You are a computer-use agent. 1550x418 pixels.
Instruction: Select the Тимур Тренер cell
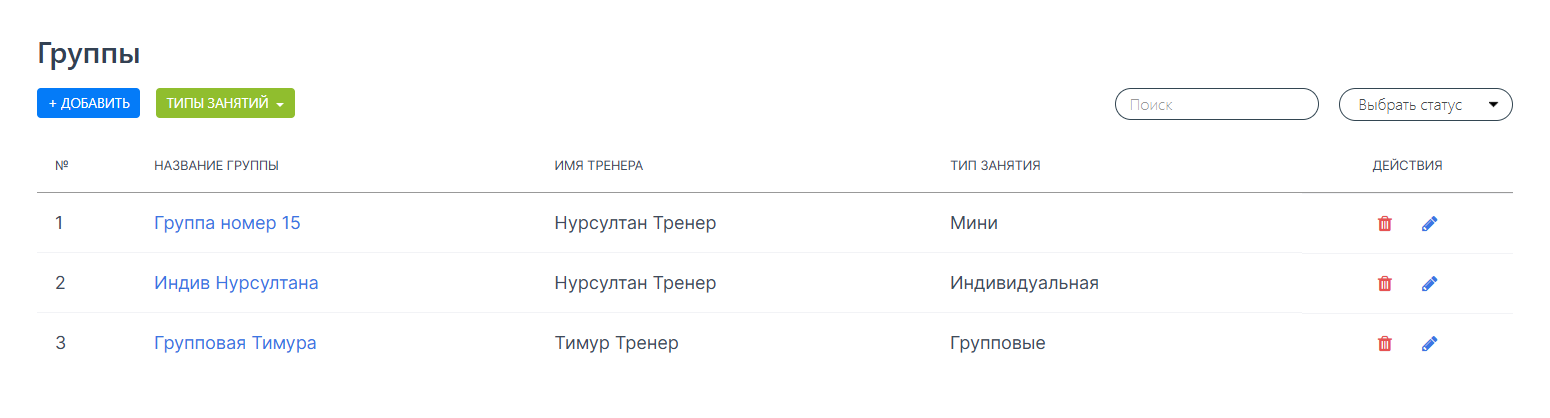616,343
